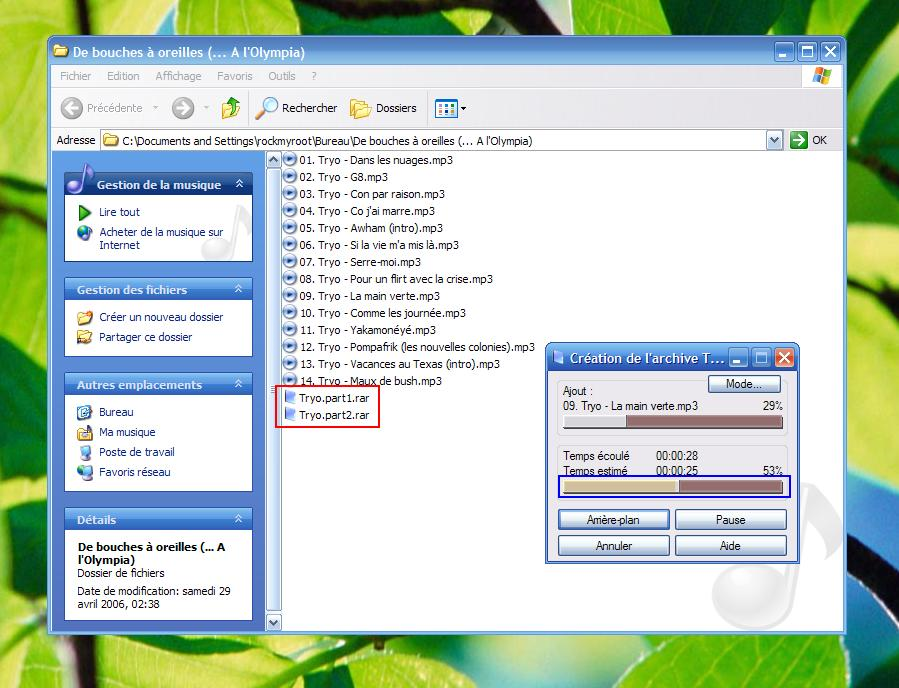Collapse the Autres emplacements panel
The image size is (899, 688).
[x=239, y=385]
